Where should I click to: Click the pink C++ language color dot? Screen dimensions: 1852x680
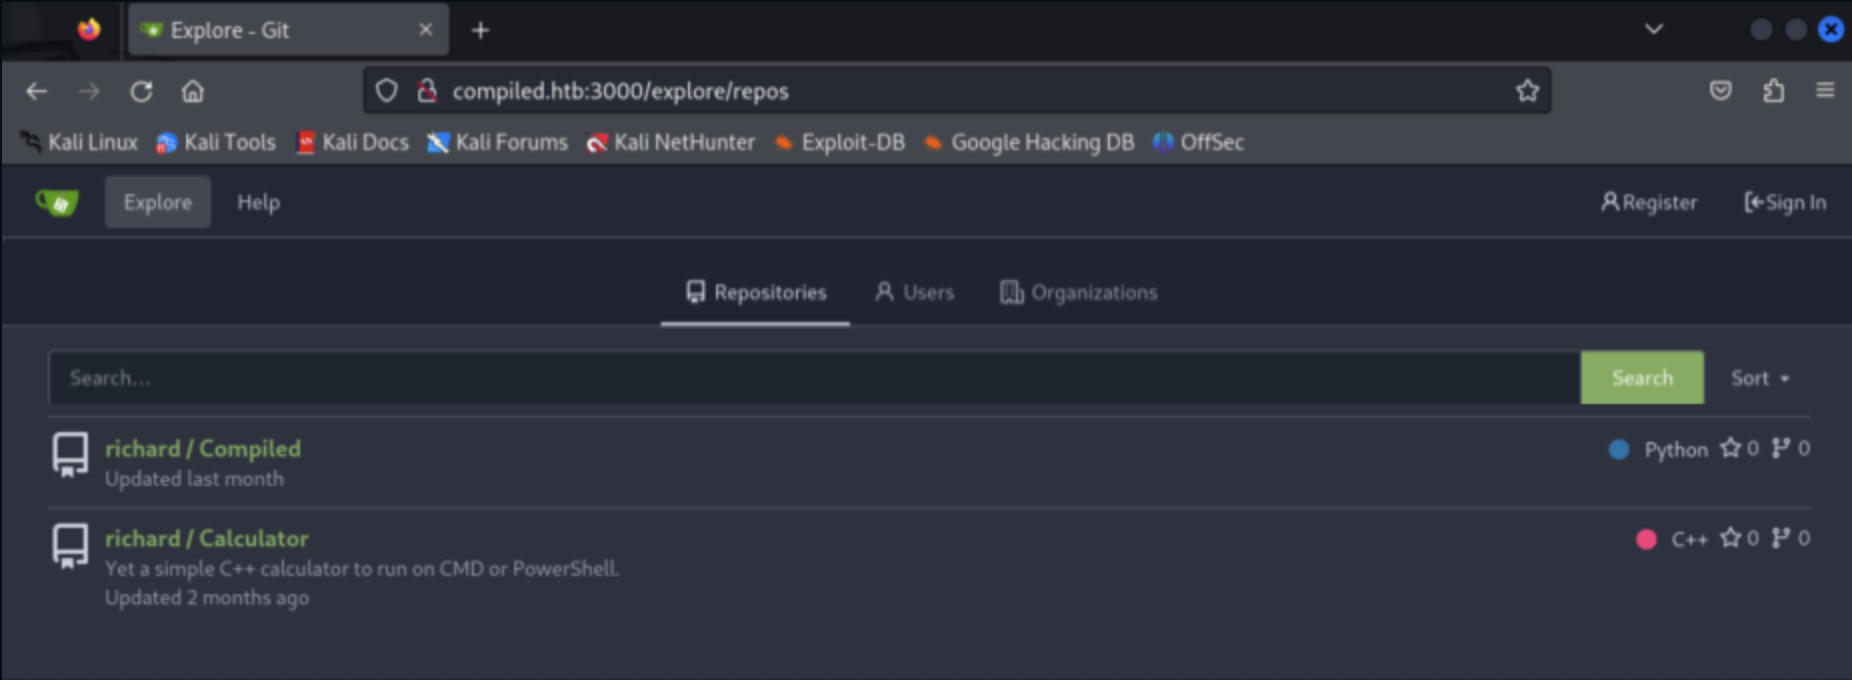pos(1646,539)
